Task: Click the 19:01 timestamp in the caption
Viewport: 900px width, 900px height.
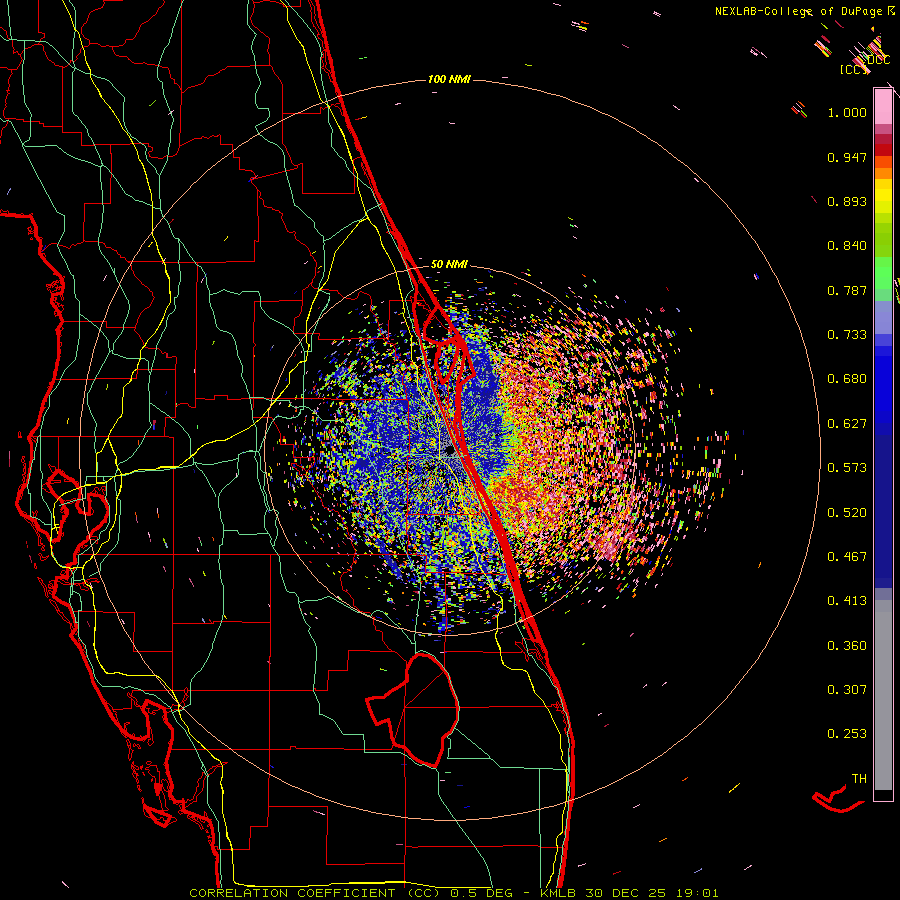Action: click(697, 893)
